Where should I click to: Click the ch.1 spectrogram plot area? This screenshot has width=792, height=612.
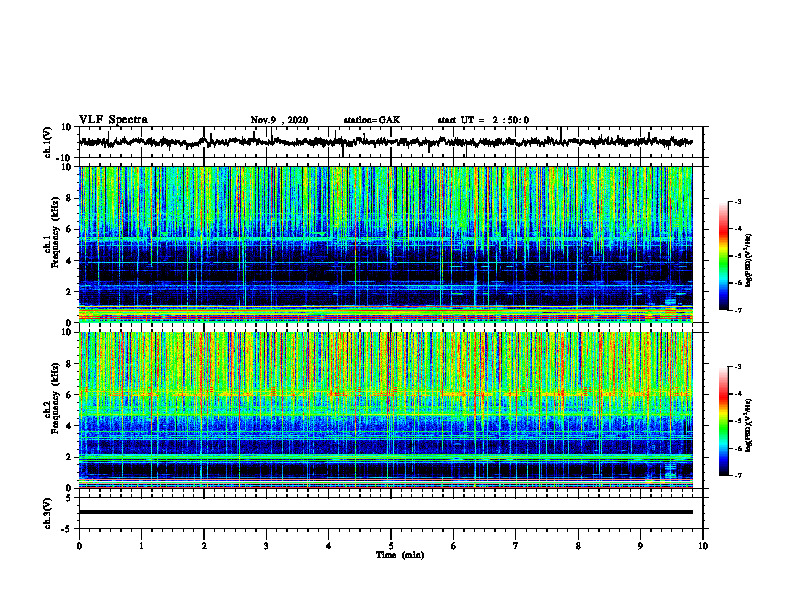pyautogui.click(x=385, y=244)
